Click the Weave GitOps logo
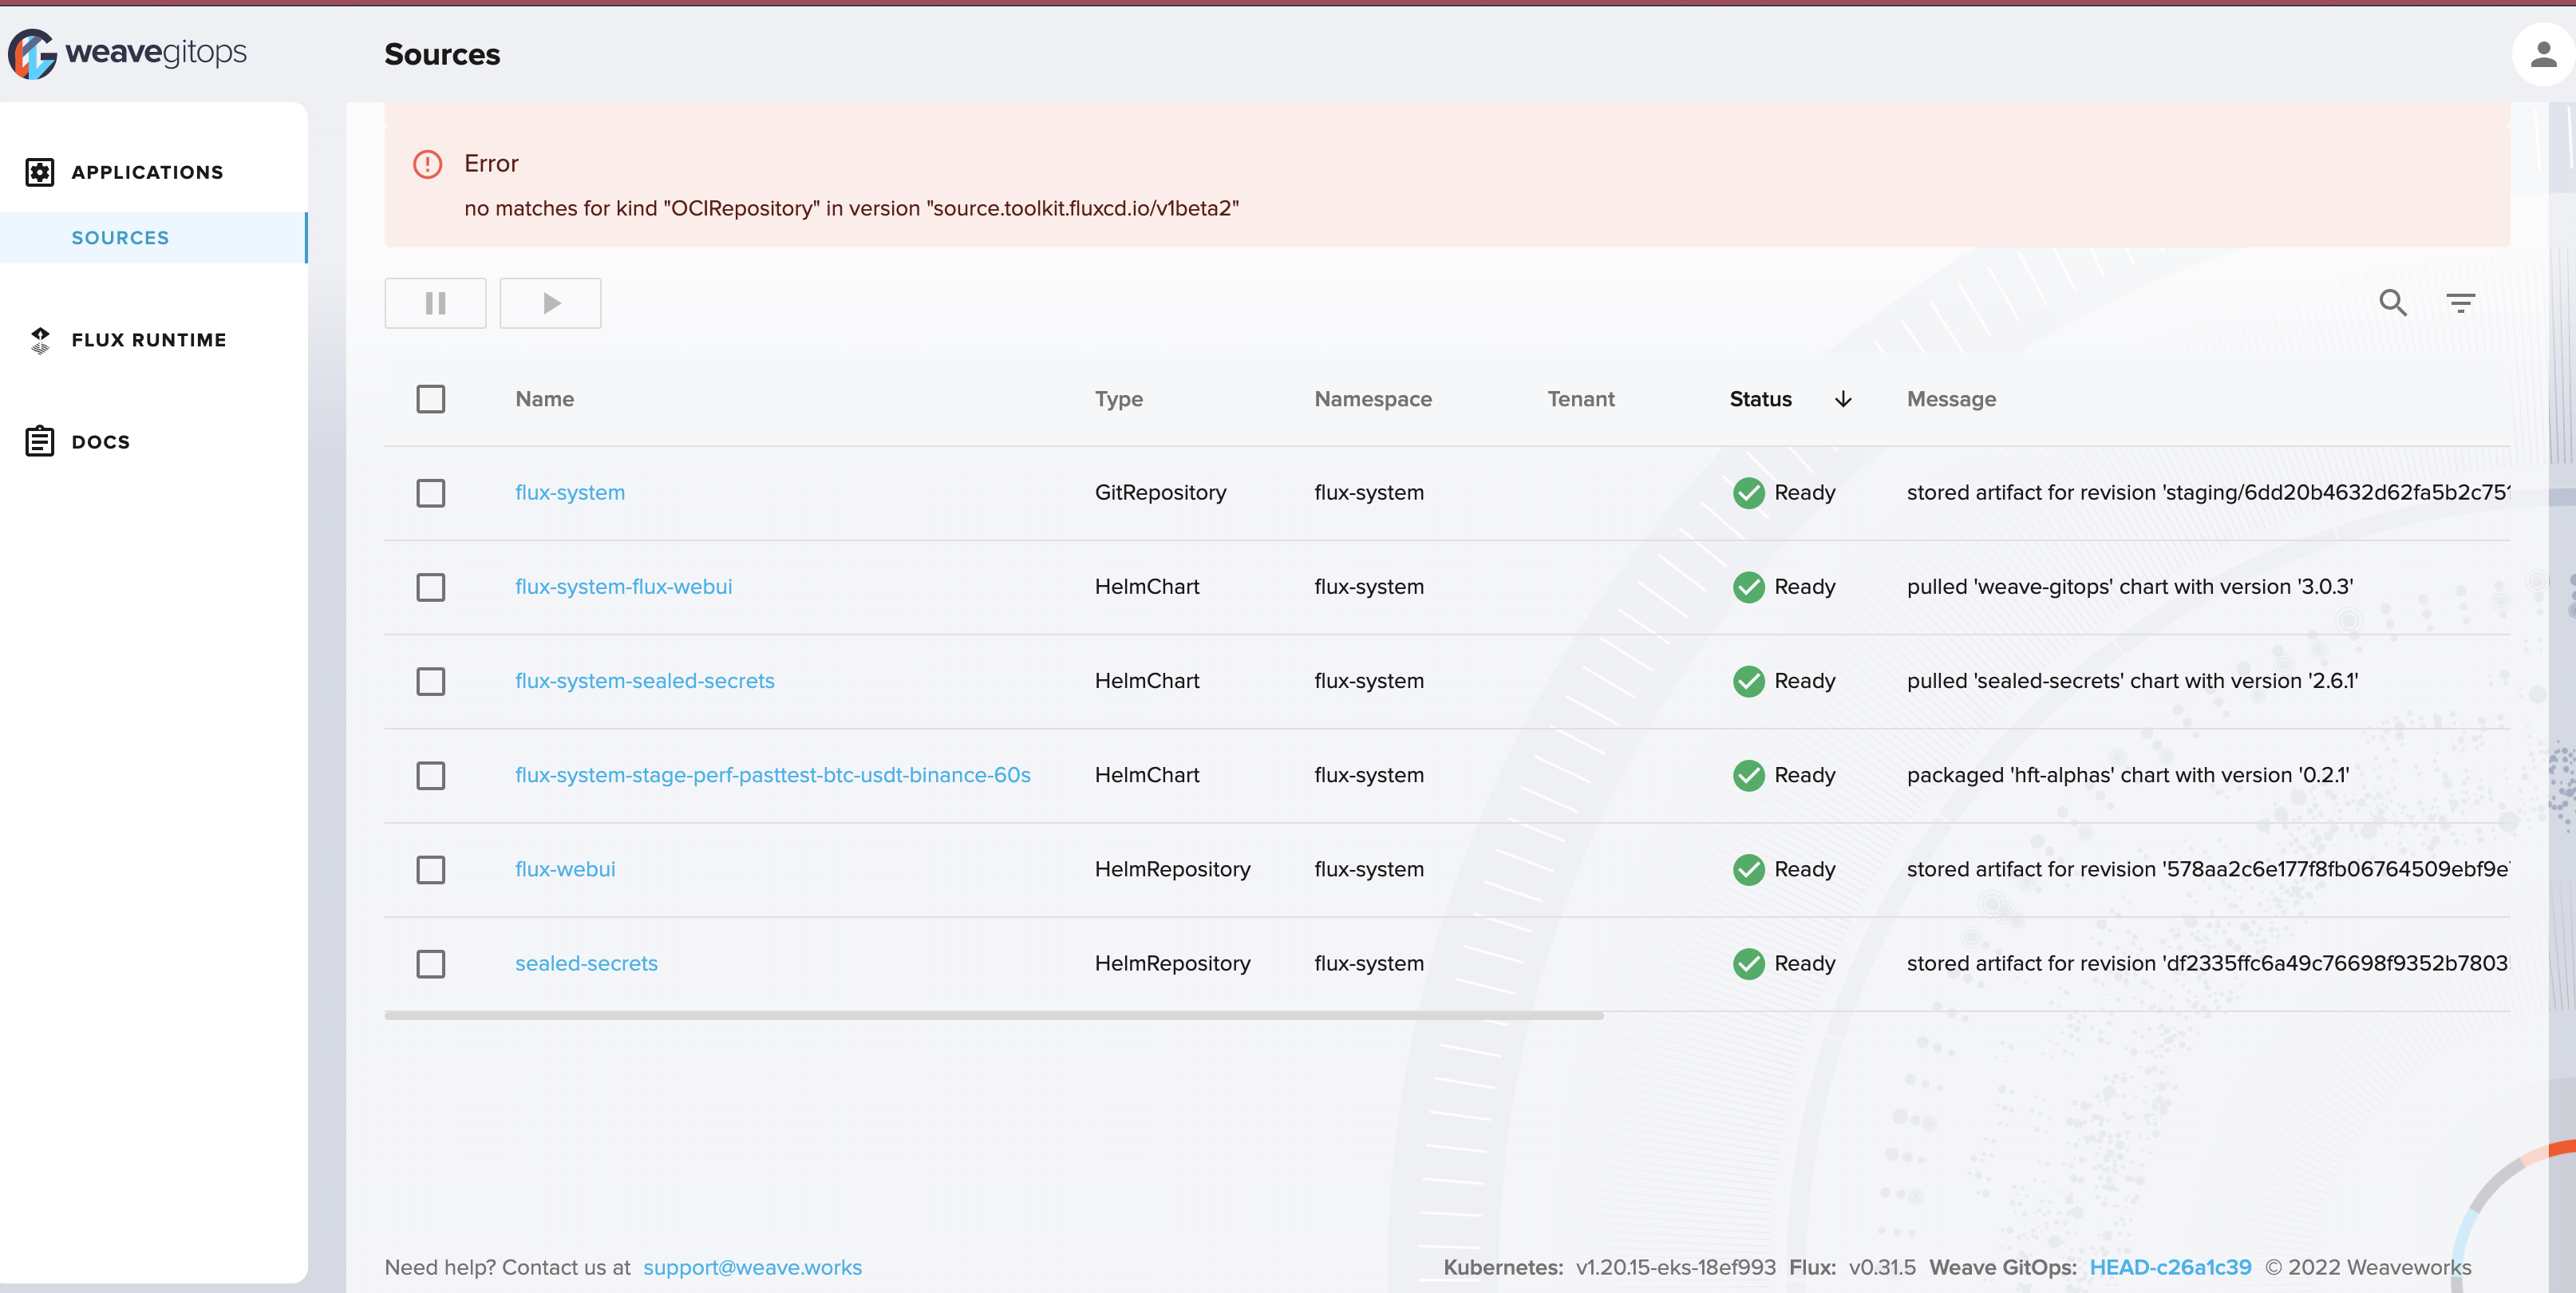Viewport: 2576px width, 1293px height. coord(128,53)
